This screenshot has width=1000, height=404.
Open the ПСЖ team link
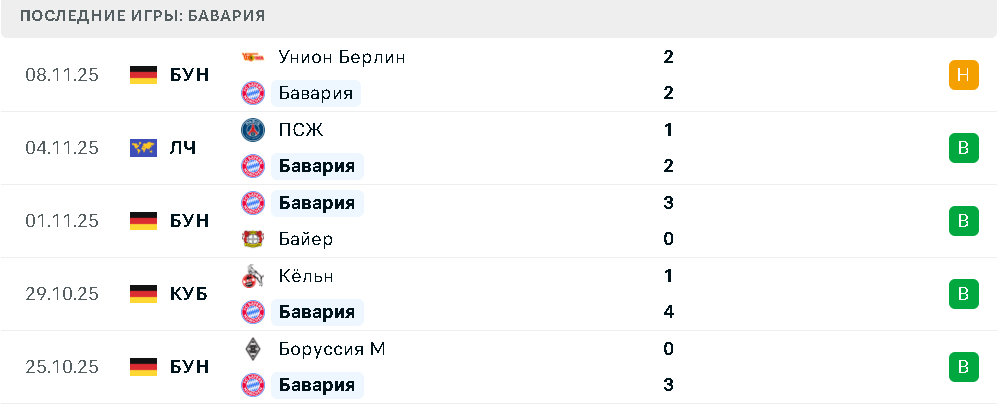301,130
